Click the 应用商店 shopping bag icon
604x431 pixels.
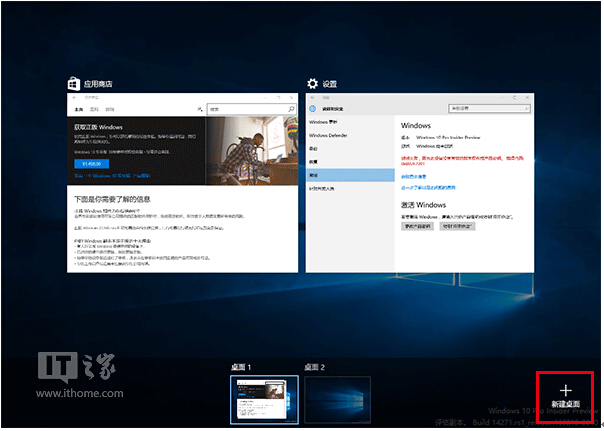(x=73, y=84)
